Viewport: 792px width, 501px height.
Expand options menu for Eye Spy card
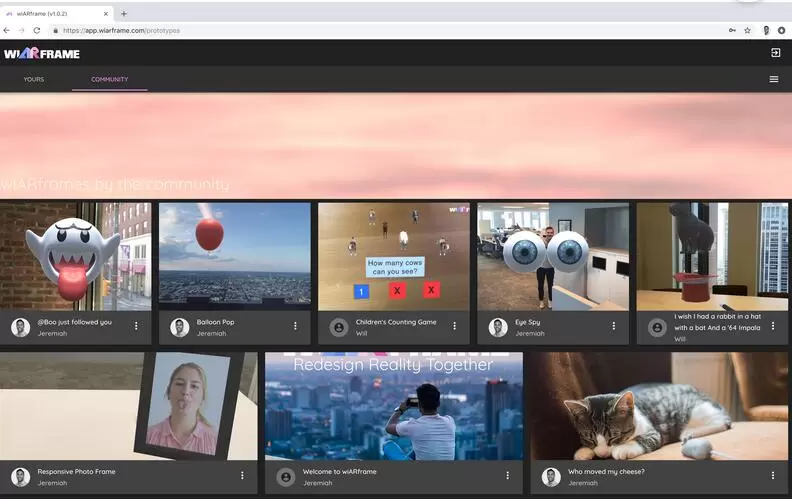coord(613,326)
